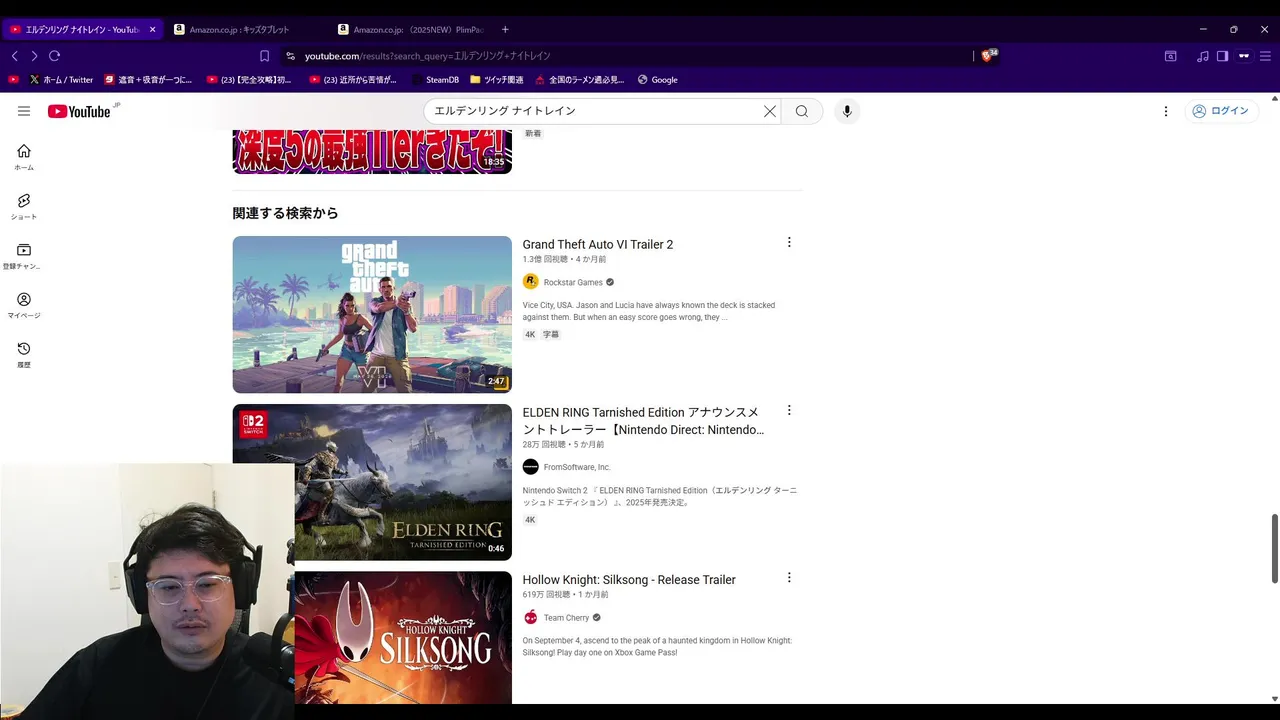Image resolution: width=1280 pixels, height=720 pixels.
Task: Open ショート in the YouTube sidebar
Action: point(24,207)
